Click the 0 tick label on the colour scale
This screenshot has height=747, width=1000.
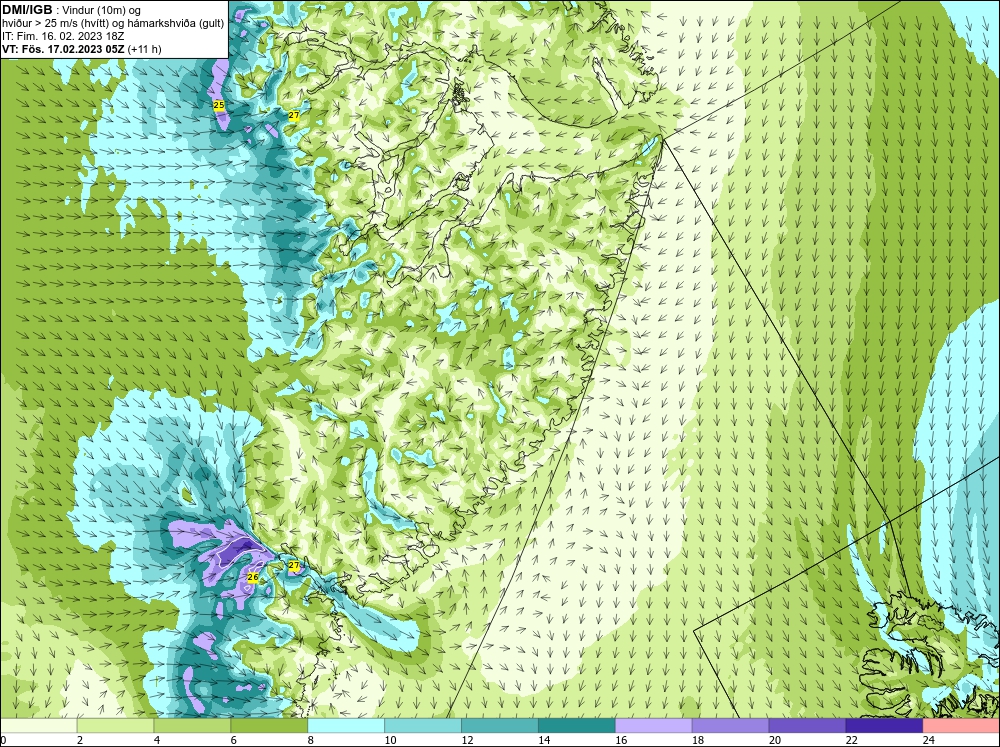3,740
